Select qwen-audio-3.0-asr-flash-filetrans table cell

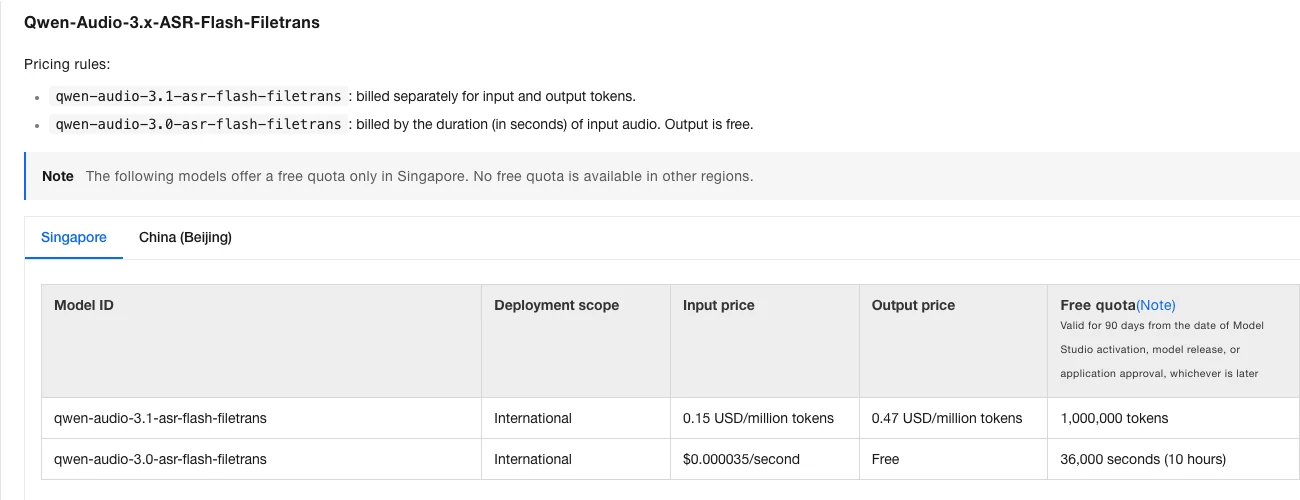pyautogui.click(x=261, y=459)
